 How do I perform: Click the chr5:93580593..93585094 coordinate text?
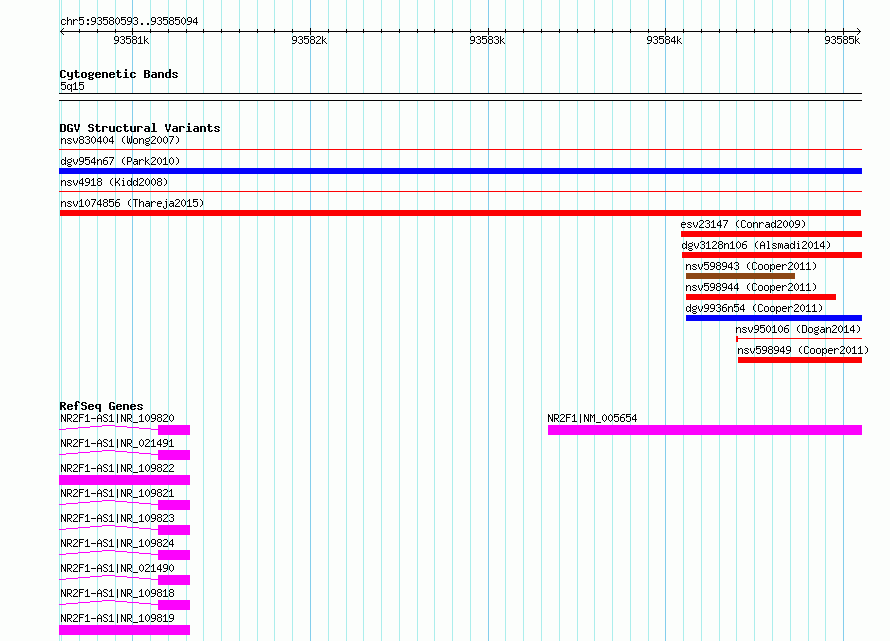[129, 22]
